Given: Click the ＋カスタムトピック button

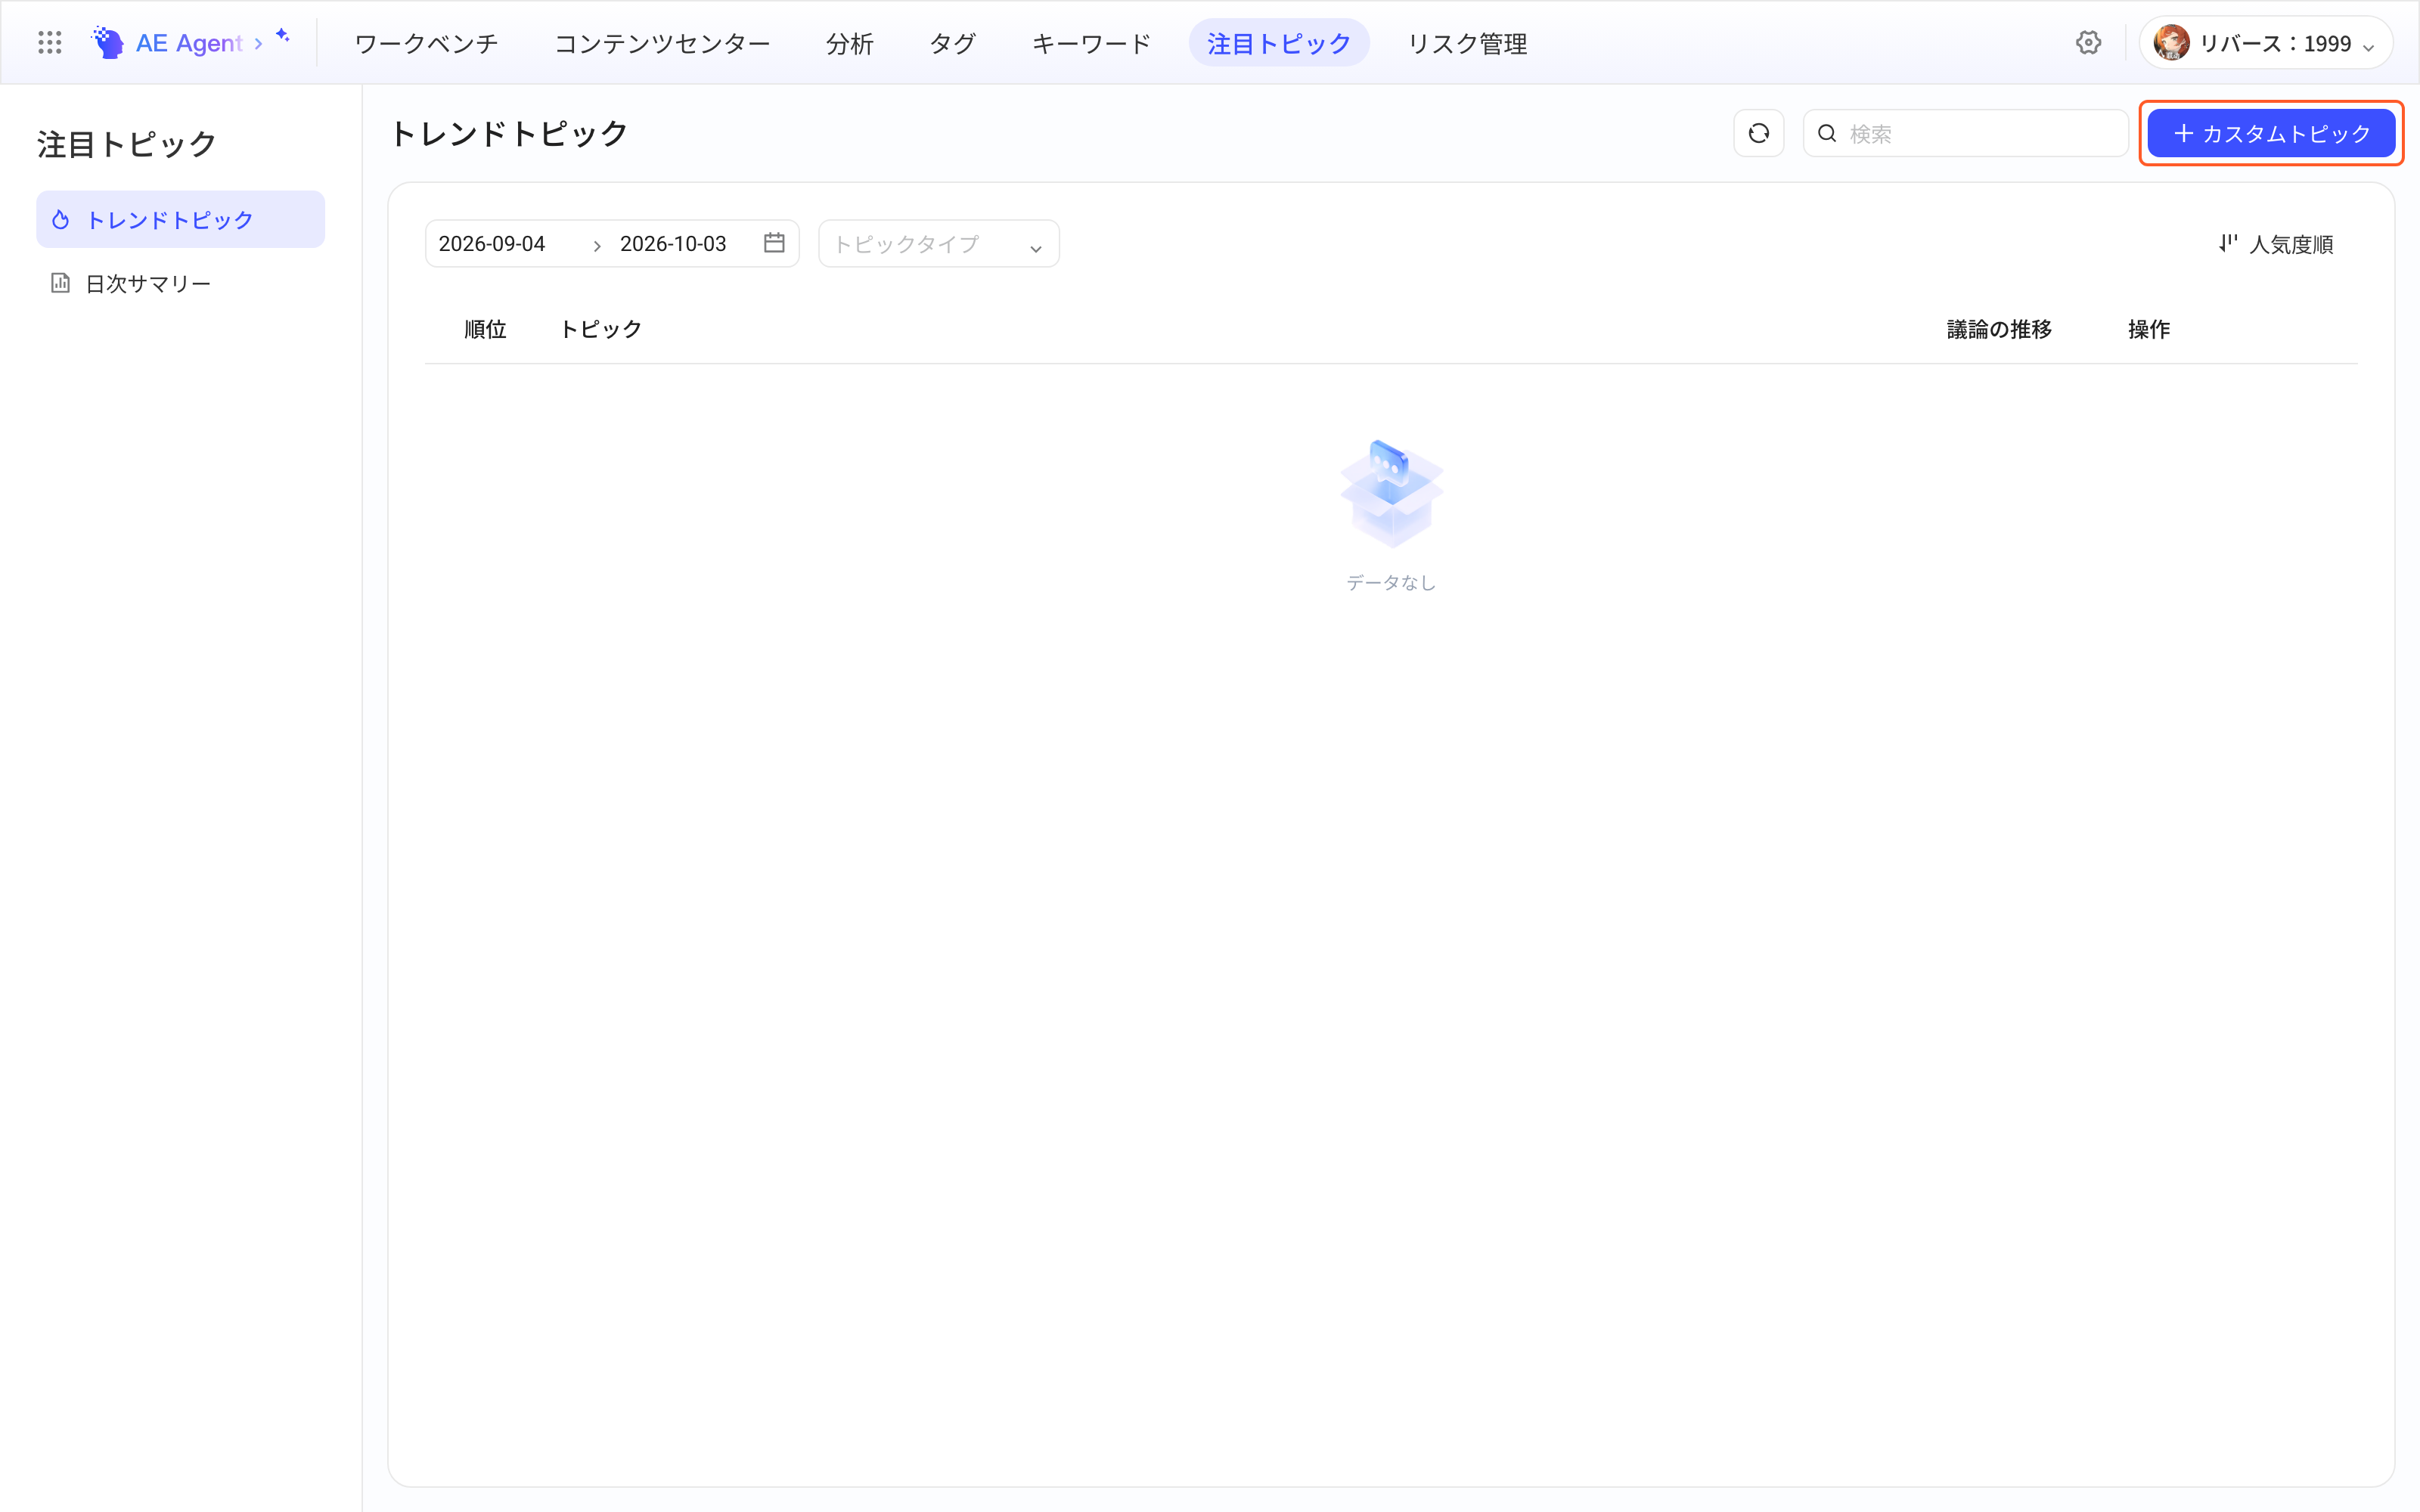Looking at the screenshot, I should [x=2271, y=133].
